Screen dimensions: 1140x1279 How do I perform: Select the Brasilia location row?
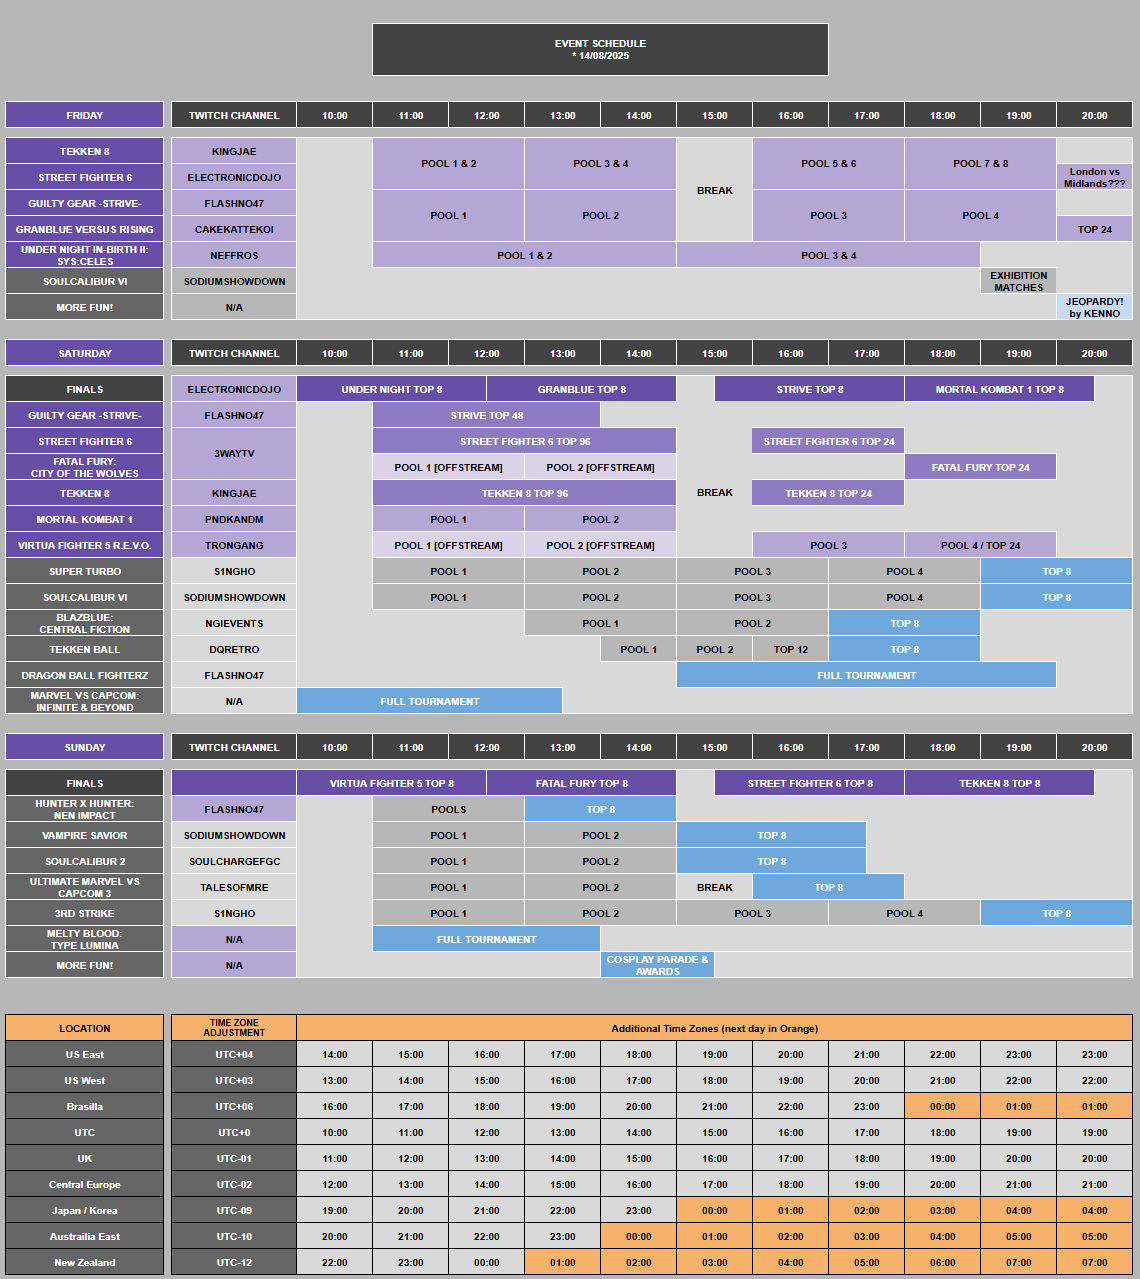[85, 1106]
